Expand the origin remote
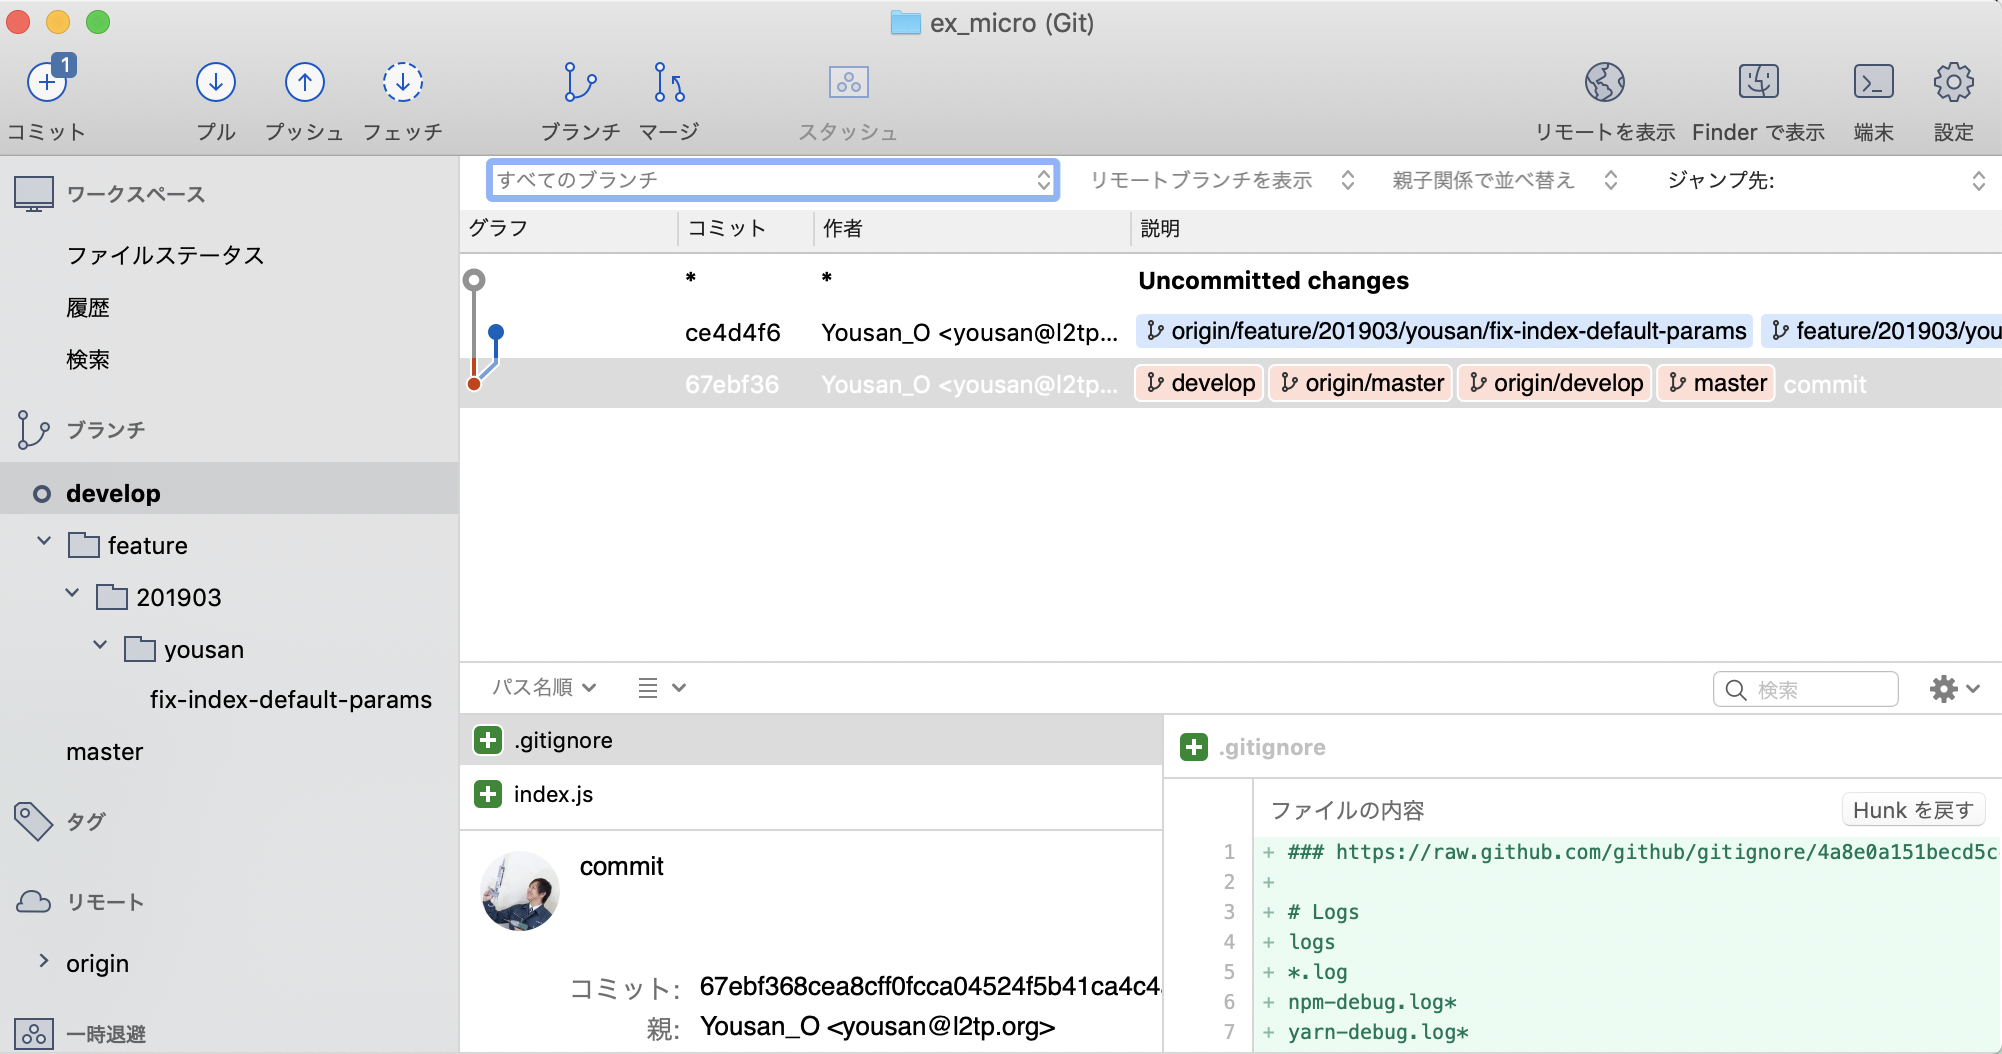This screenshot has height=1054, width=2002. tap(43, 962)
